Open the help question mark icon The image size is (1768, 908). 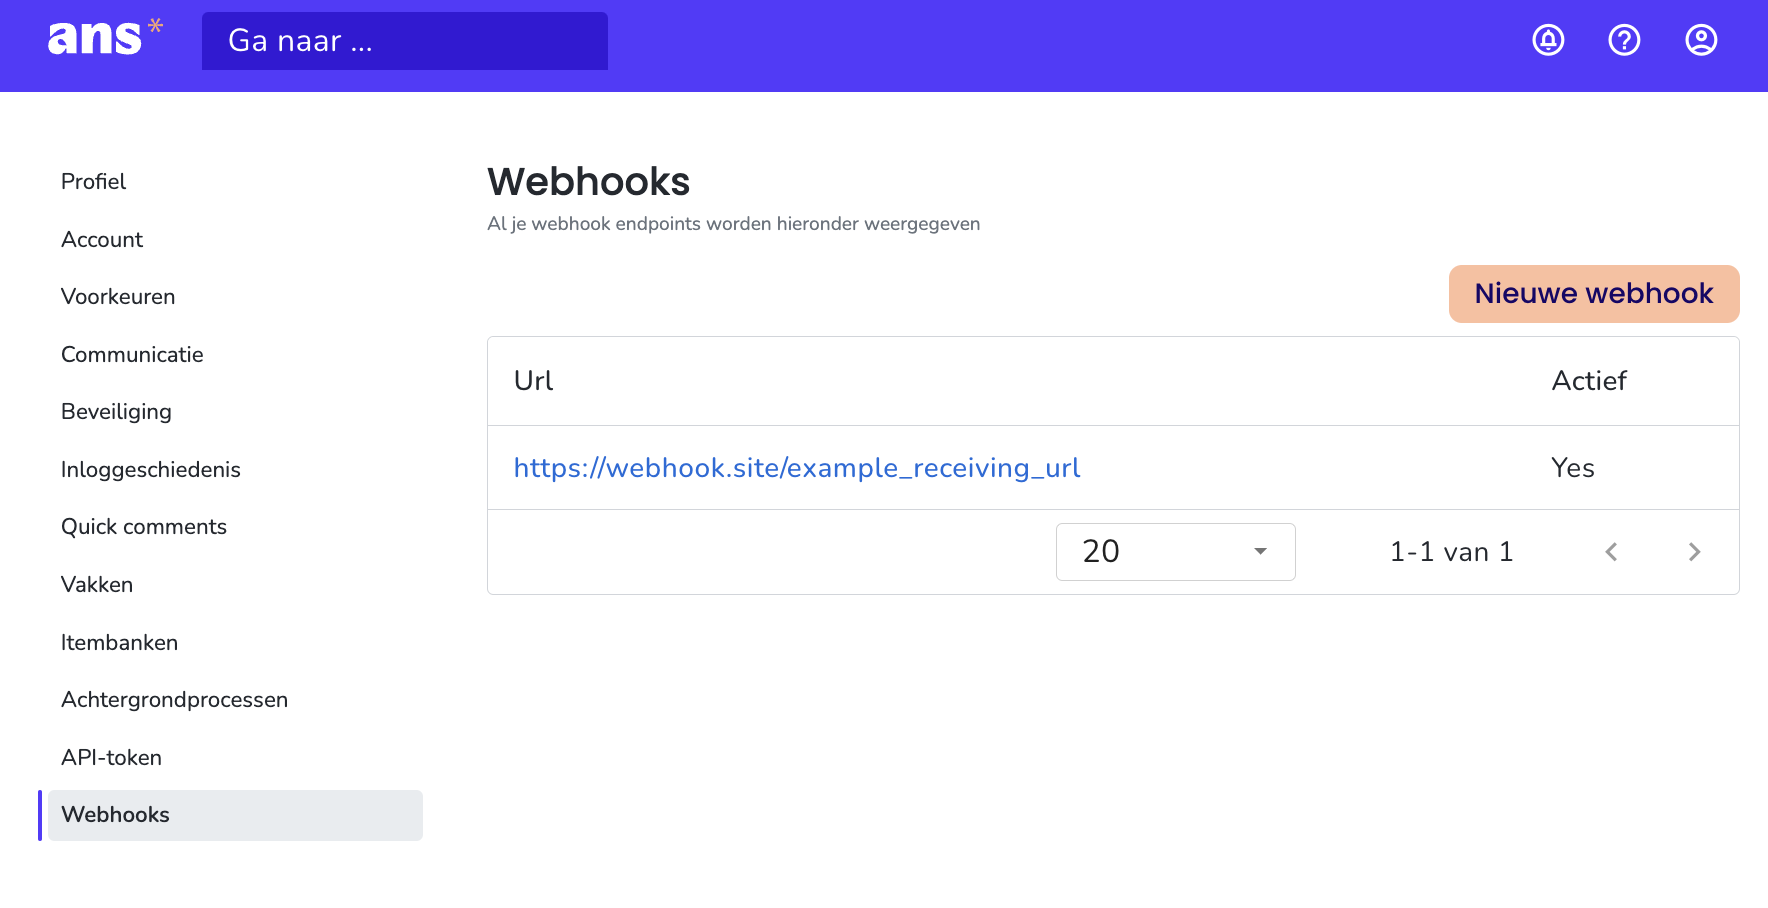pos(1624,40)
